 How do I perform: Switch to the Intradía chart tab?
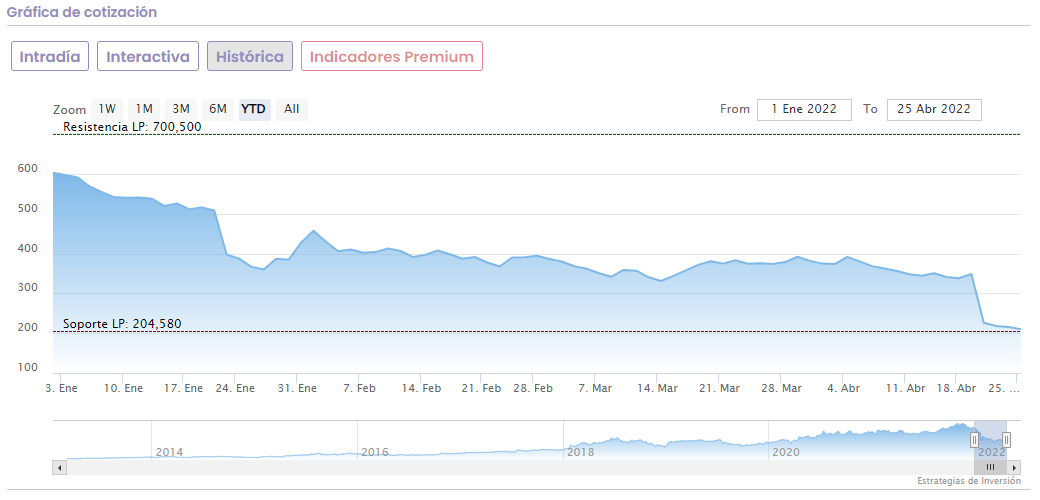50,57
